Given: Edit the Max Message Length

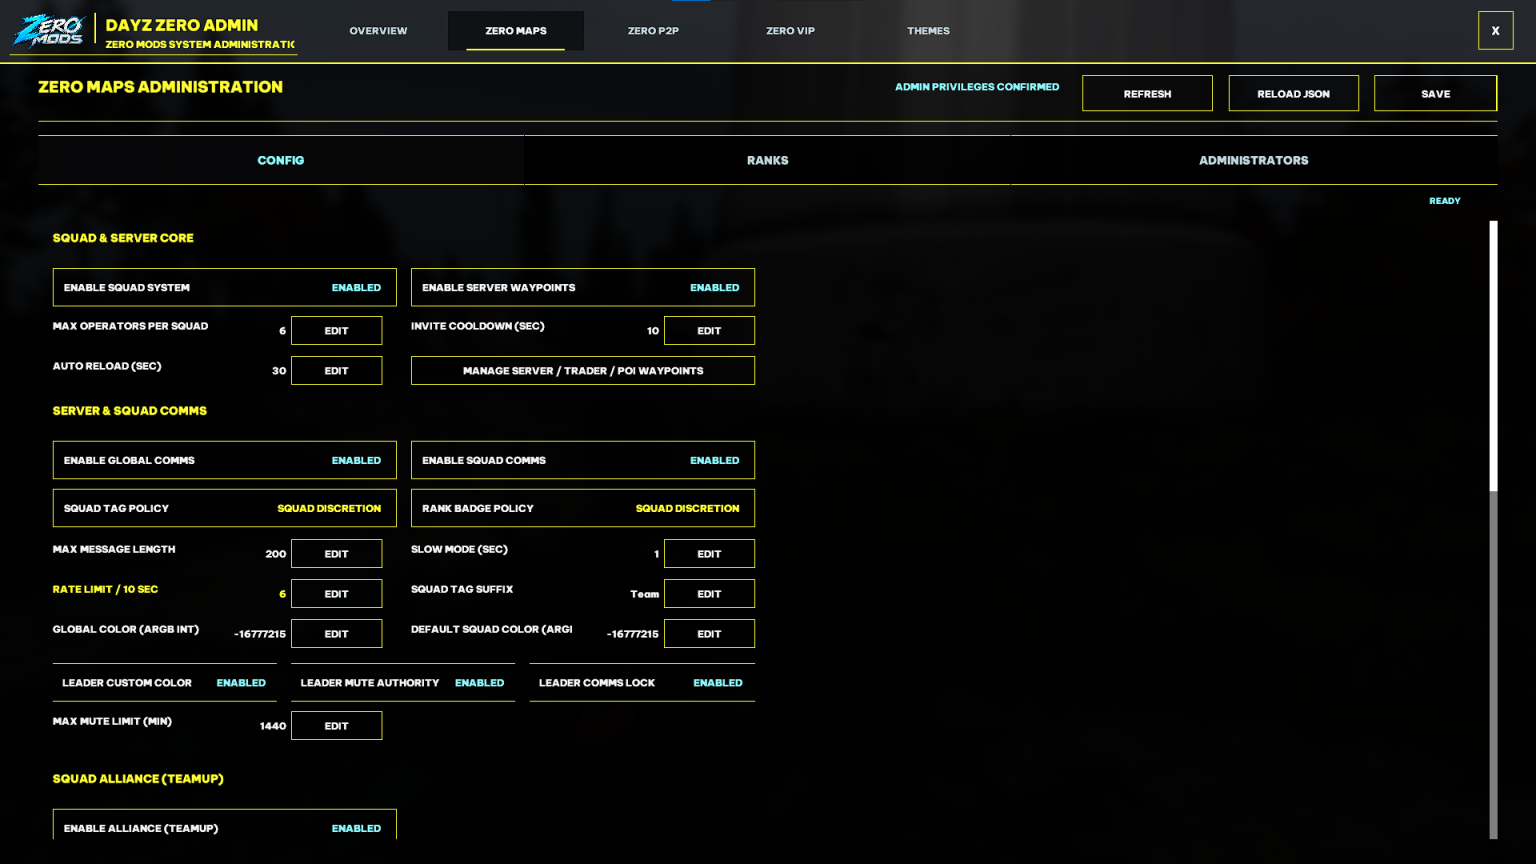Looking at the screenshot, I should (x=336, y=553).
